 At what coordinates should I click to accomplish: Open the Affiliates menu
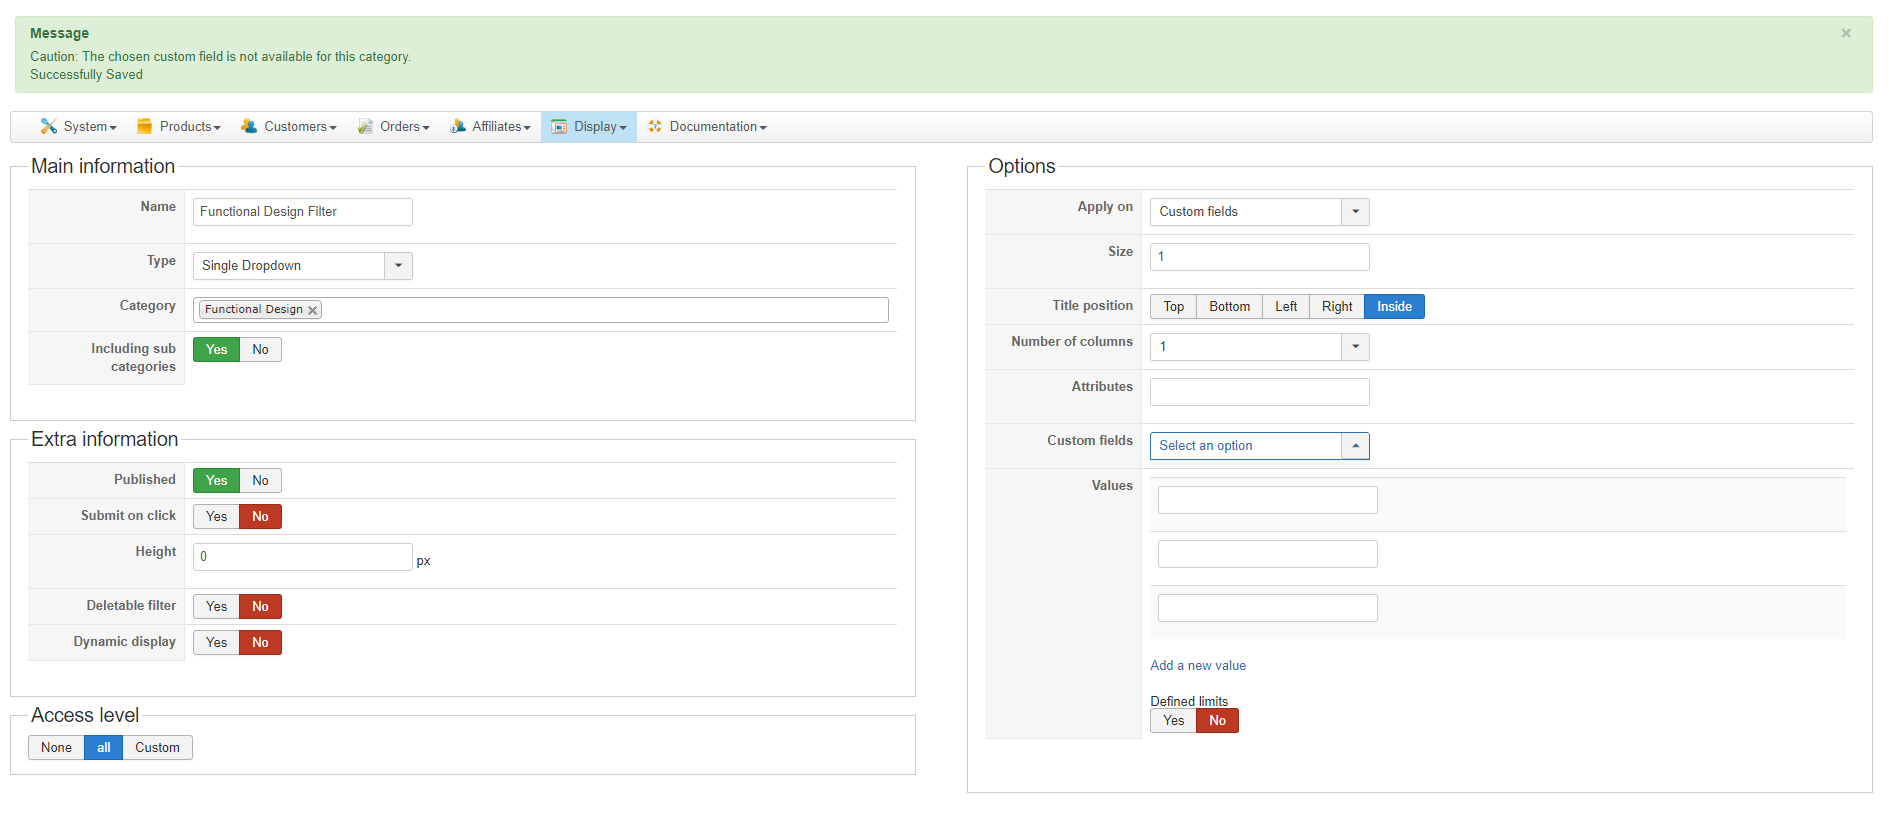coord(490,126)
